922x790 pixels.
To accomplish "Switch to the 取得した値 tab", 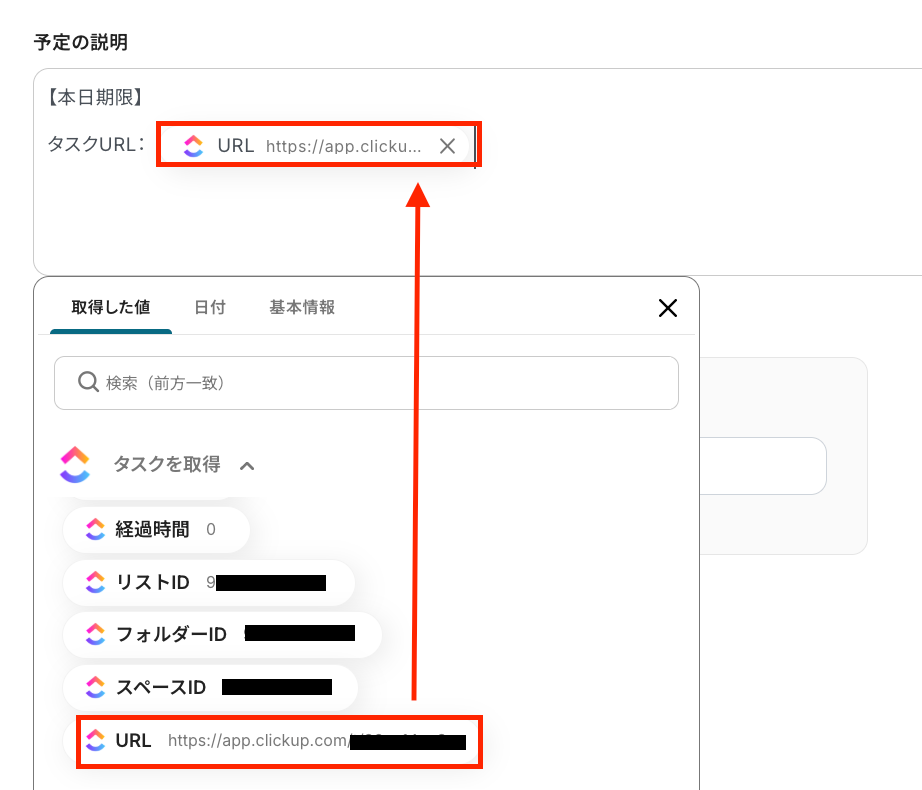I will [x=111, y=307].
